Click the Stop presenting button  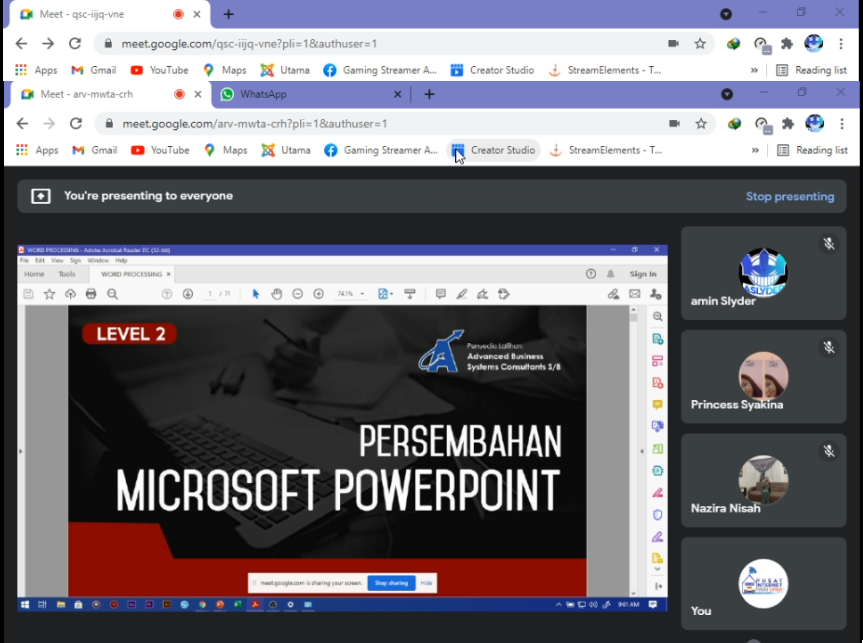(789, 196)
